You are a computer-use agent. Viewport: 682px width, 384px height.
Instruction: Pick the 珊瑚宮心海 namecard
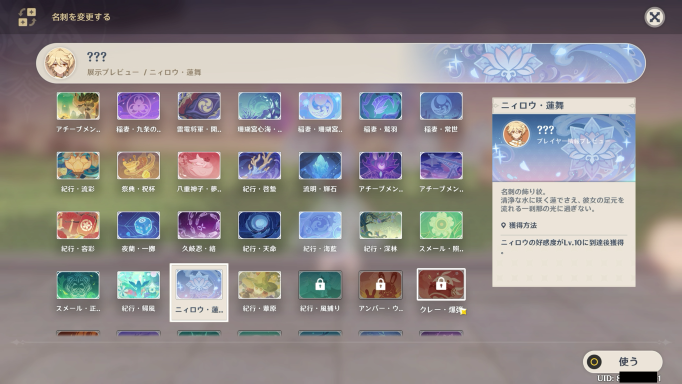(x=259, y=106)
